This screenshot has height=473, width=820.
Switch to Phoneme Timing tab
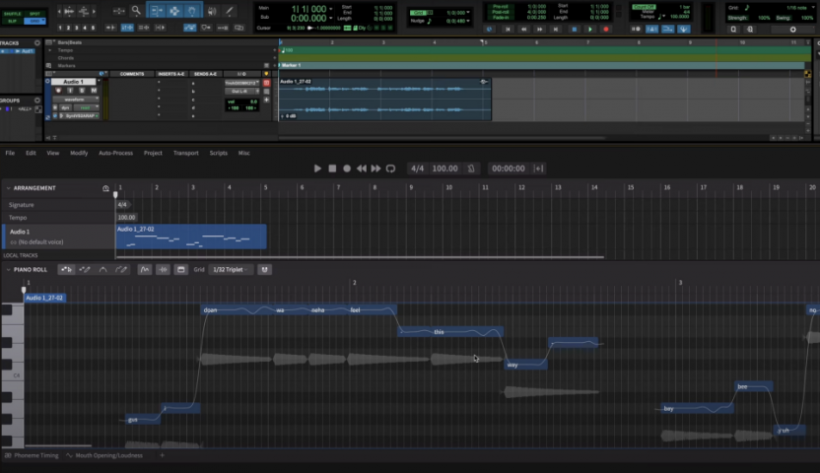pyautogui.click(x=32, y=456)
